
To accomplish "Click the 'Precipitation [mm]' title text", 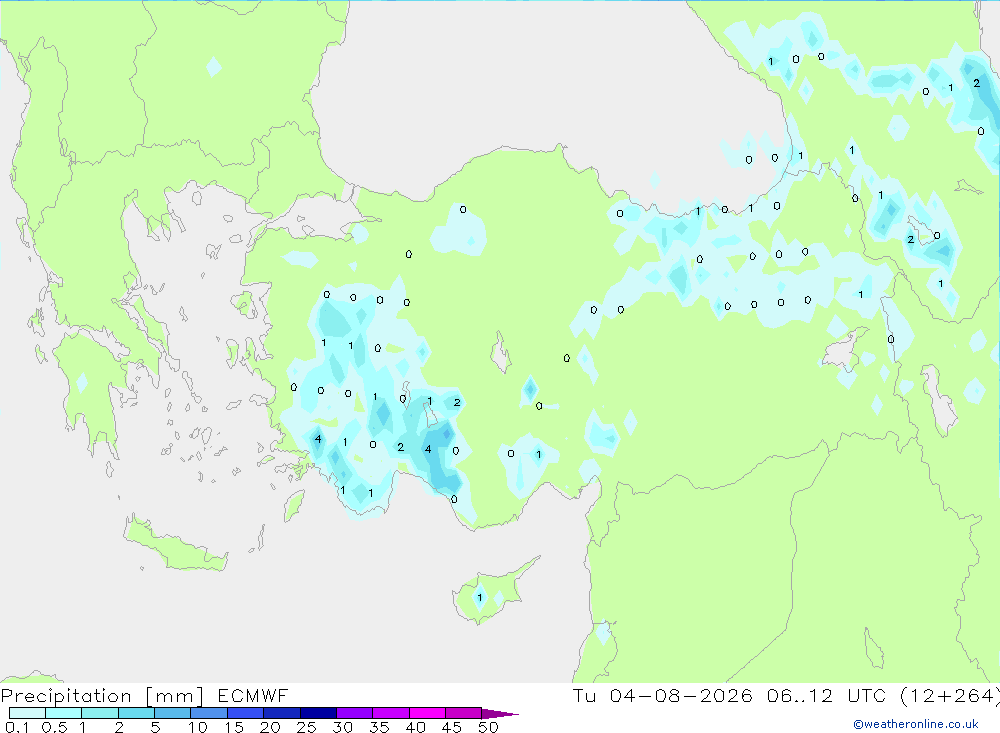I will 102,696.
